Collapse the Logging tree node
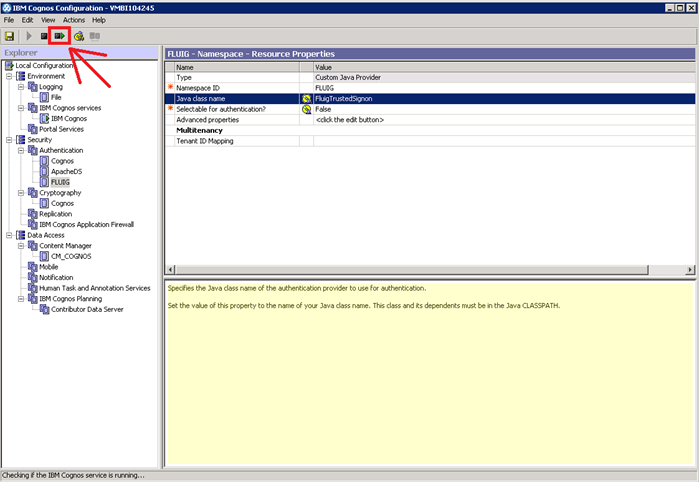The image size is (699, 482). point(21,87)
